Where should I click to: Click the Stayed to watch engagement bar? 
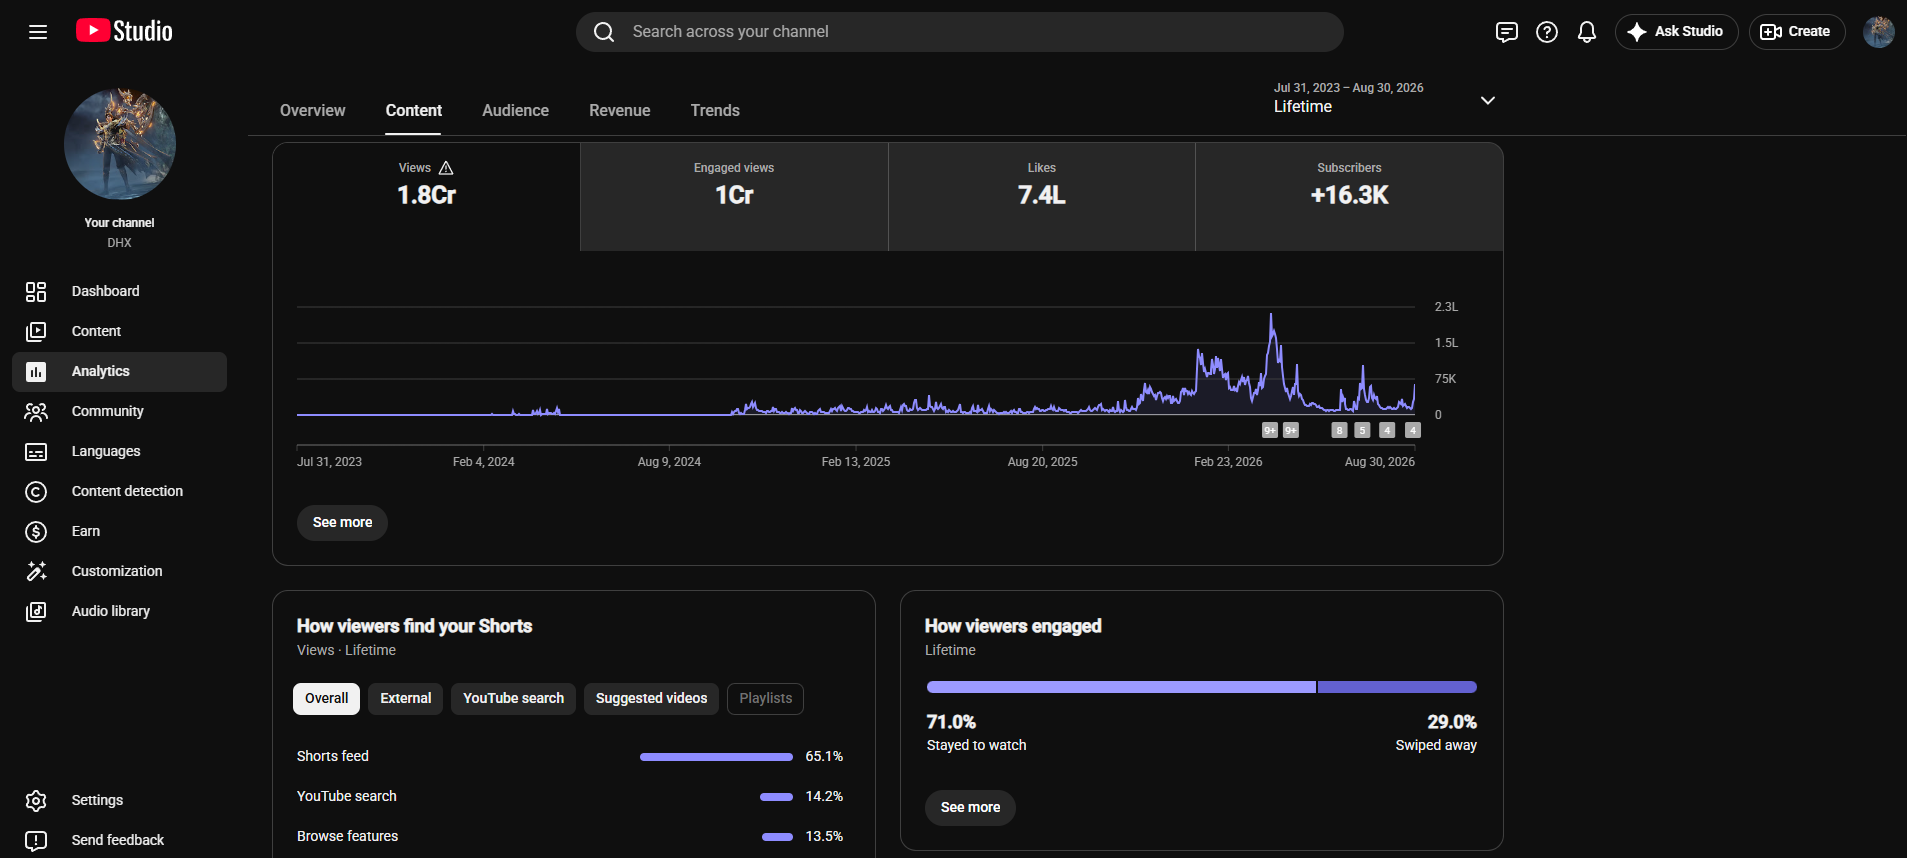(1121, 687)
